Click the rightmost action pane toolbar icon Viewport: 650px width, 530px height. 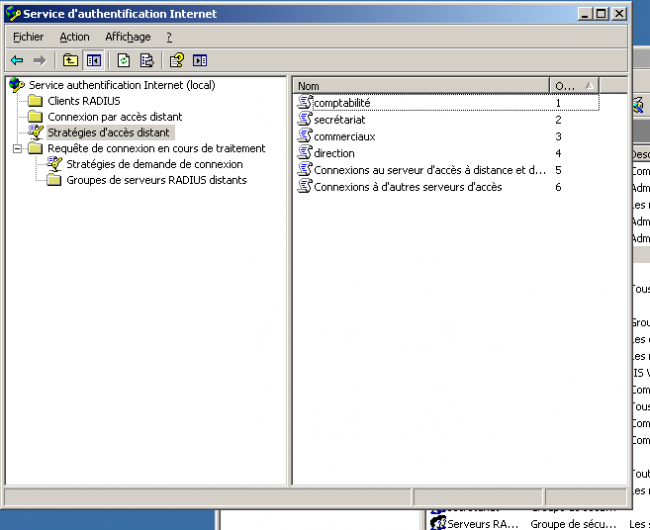tap(200, 60)
